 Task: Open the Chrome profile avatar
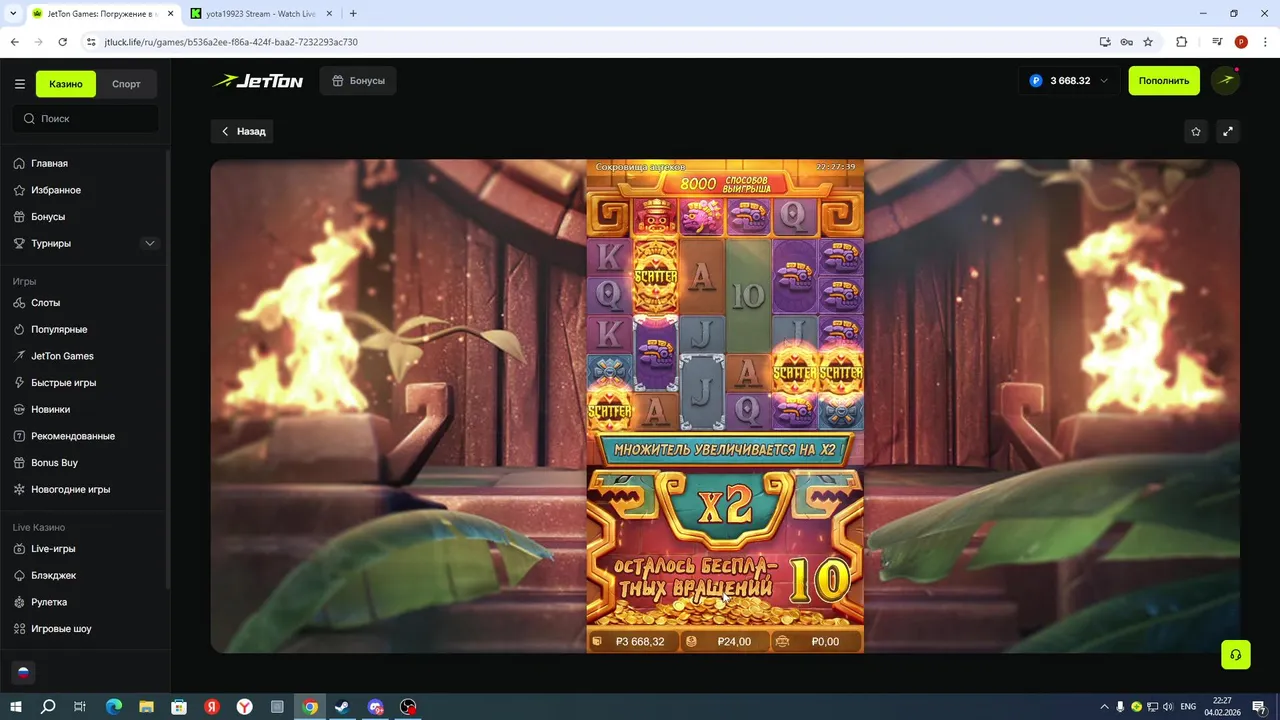(1241, 42)
